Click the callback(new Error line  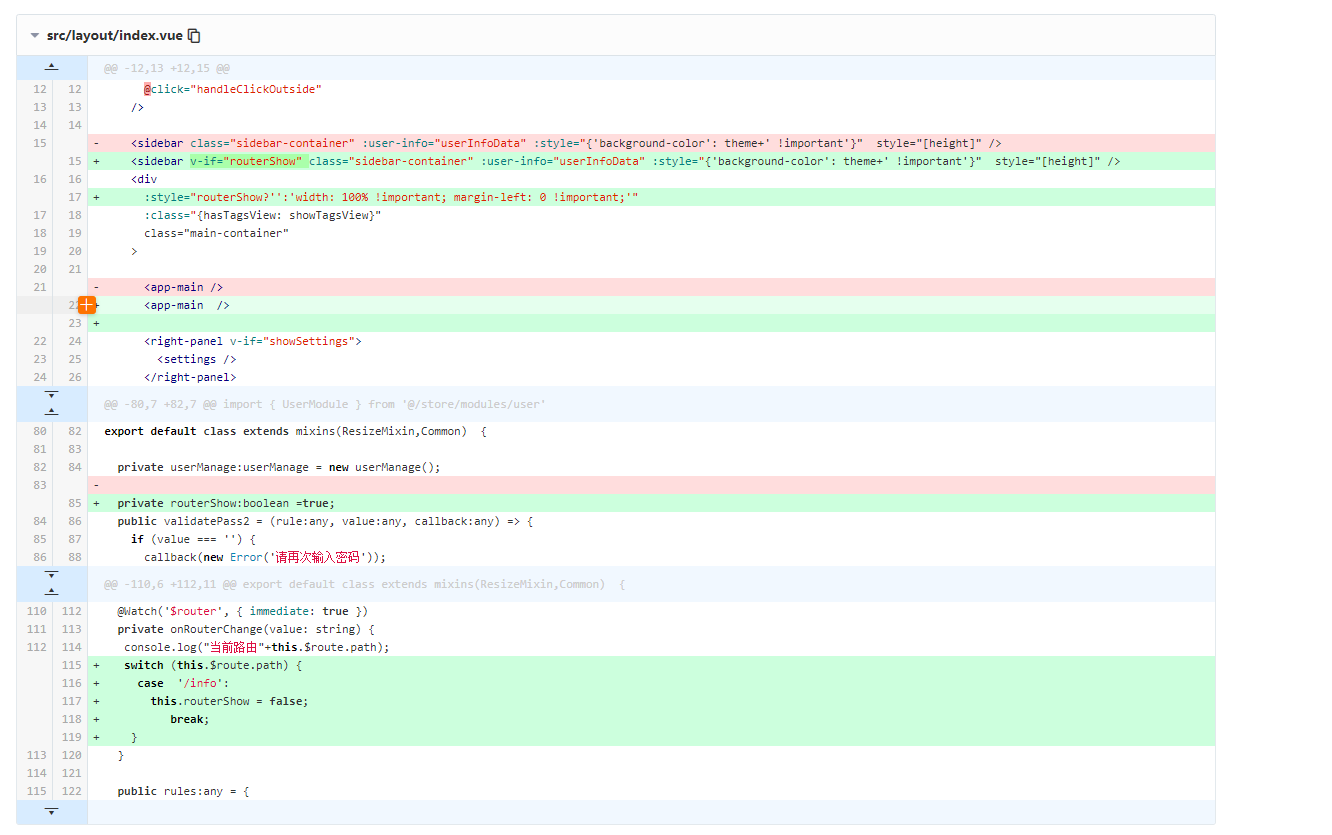tap(651, 557)
